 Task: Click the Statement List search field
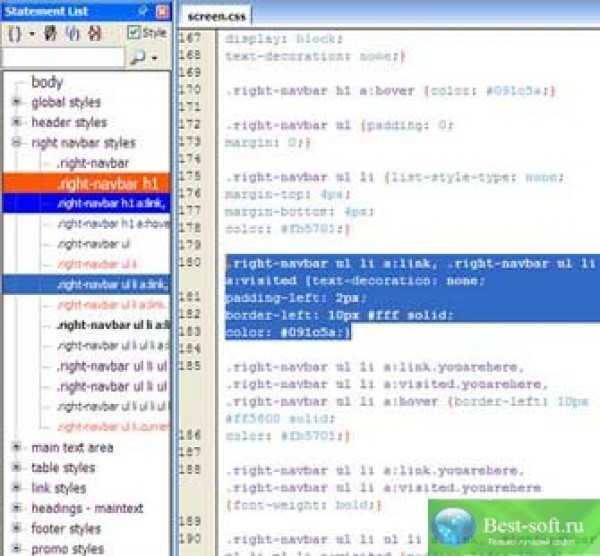pyautogui.click(x=63, y=57)
